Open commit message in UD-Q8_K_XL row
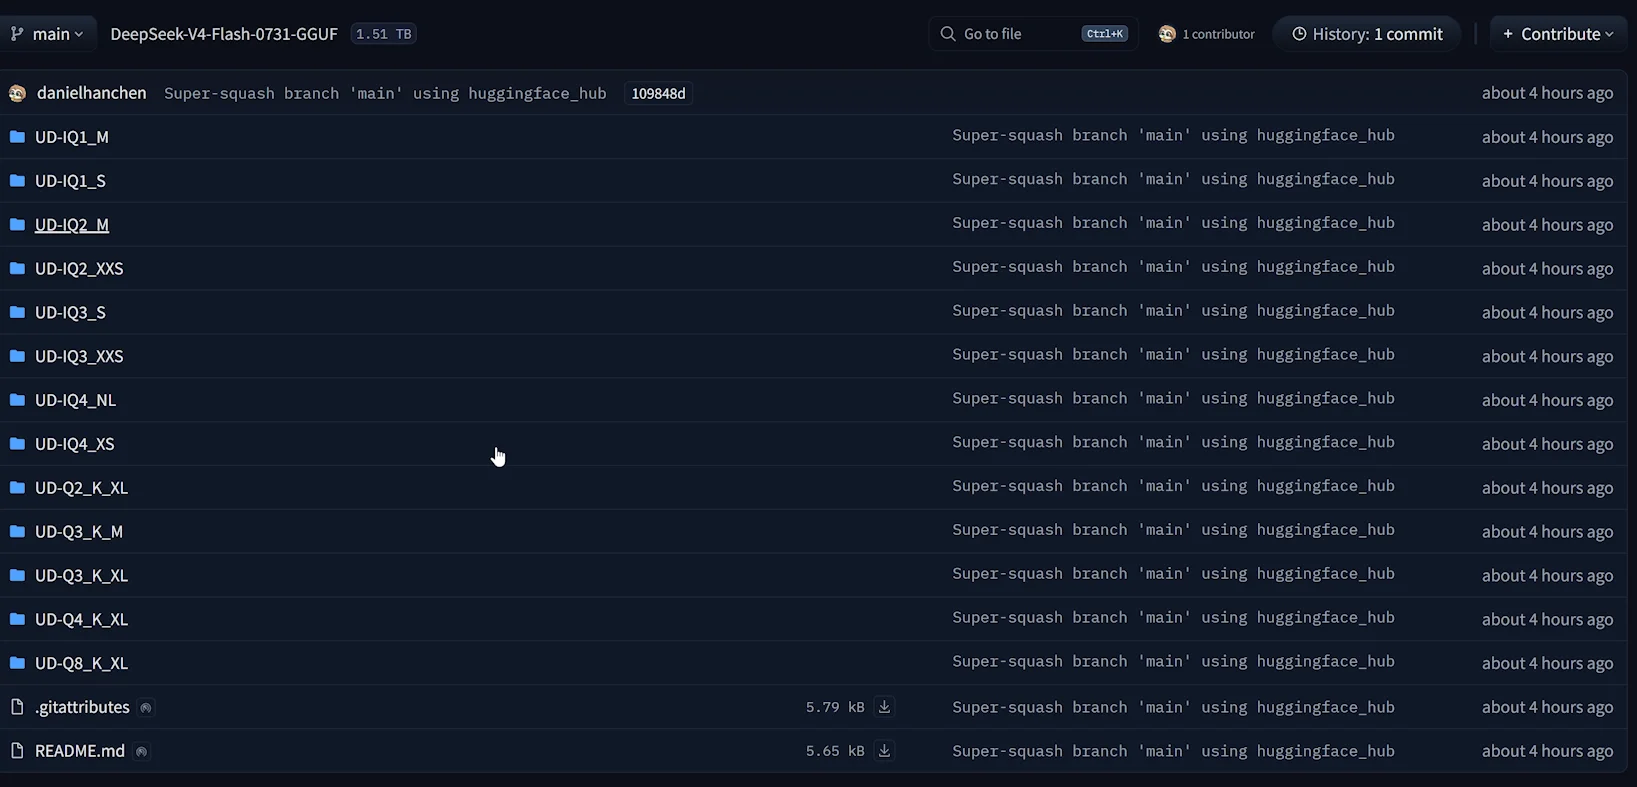The height and width of the screenshot is (787, 1637). click(x=1173, y=661)
